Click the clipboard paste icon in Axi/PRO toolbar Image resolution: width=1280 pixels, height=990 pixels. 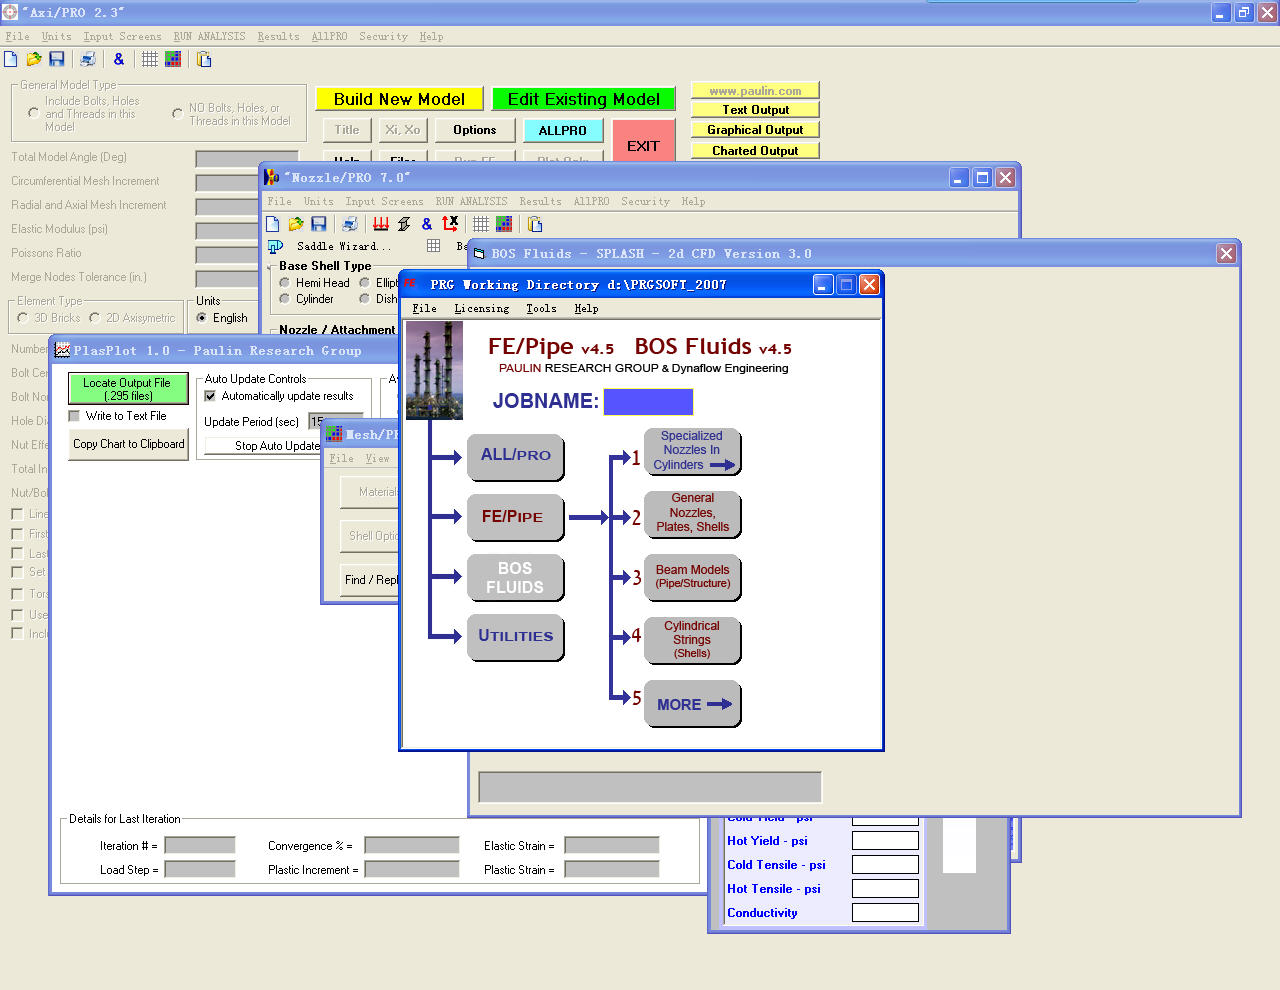tap(204, 59)
